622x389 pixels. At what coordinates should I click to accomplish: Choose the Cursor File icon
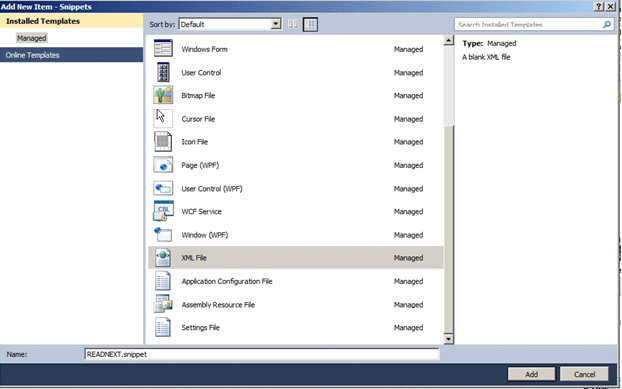(x=163, y=118)
